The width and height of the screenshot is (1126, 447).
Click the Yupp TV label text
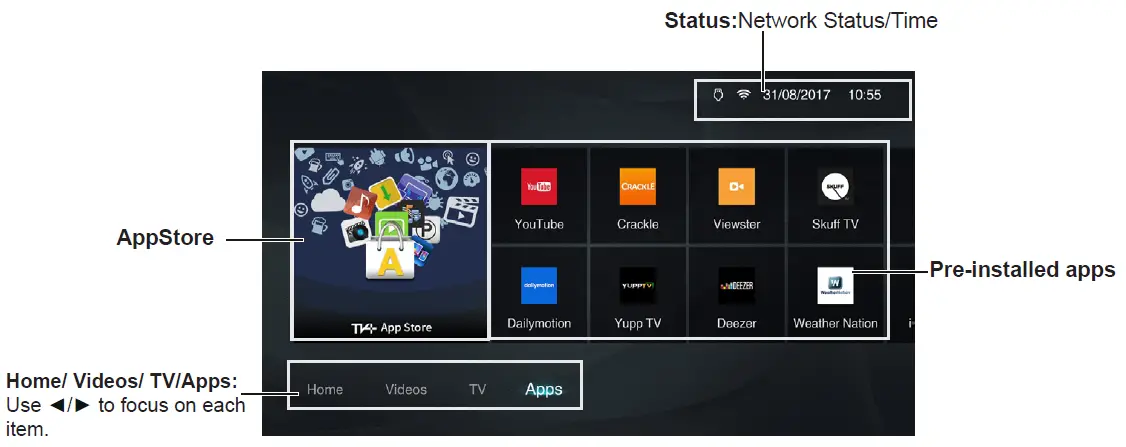[638, 323]
